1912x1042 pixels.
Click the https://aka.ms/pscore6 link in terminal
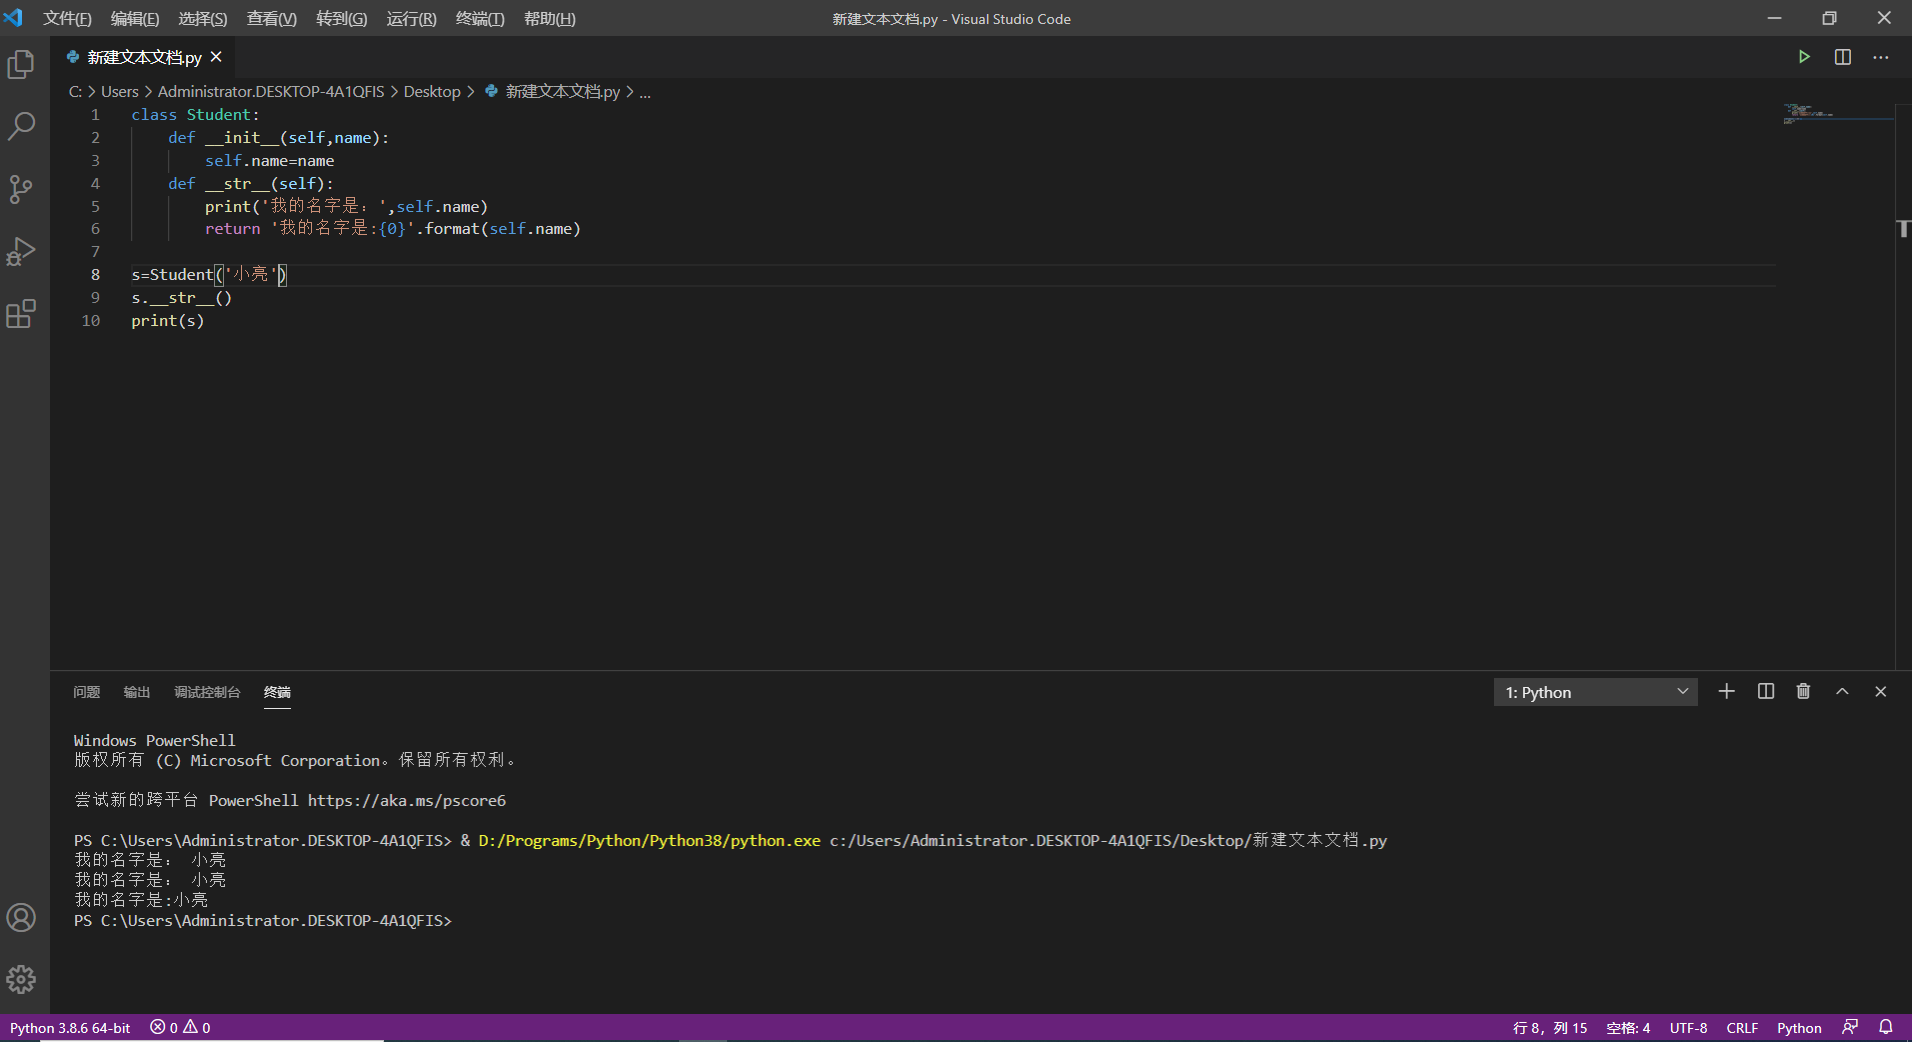pos(407,801)
